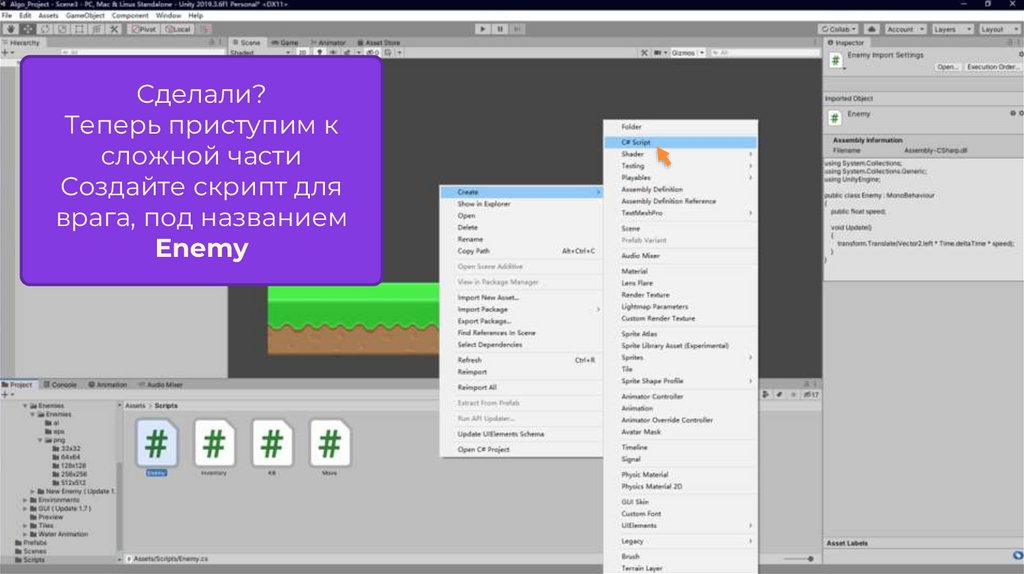Switch to the Console tab
The image size is (1024, 574).
coord(60,385)
